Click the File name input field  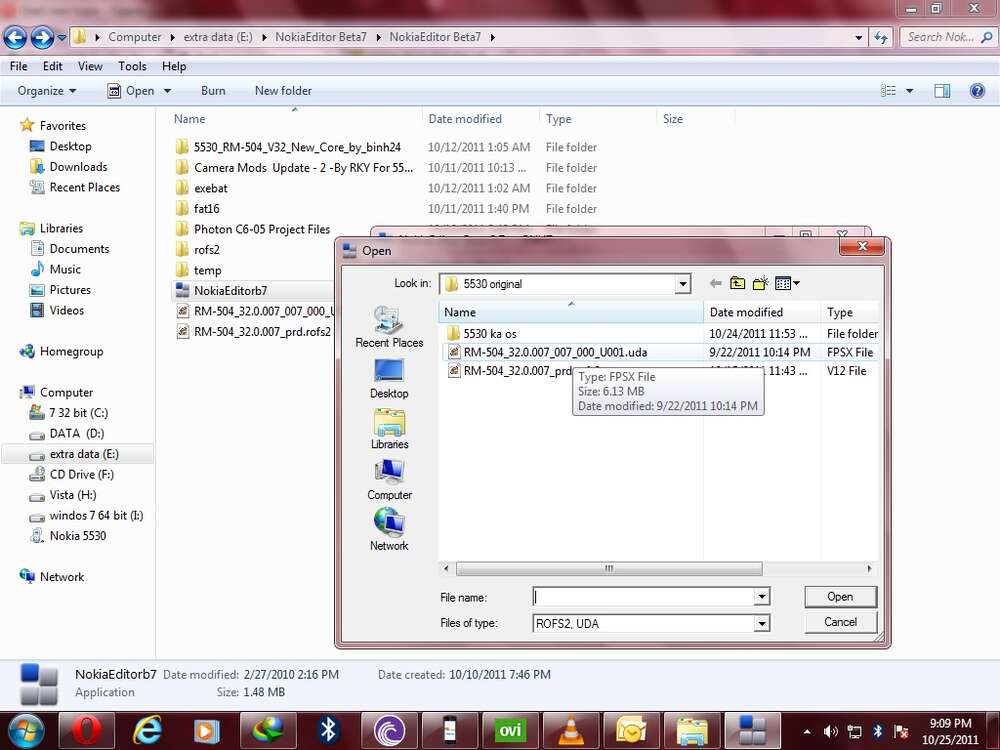point(643,597)
